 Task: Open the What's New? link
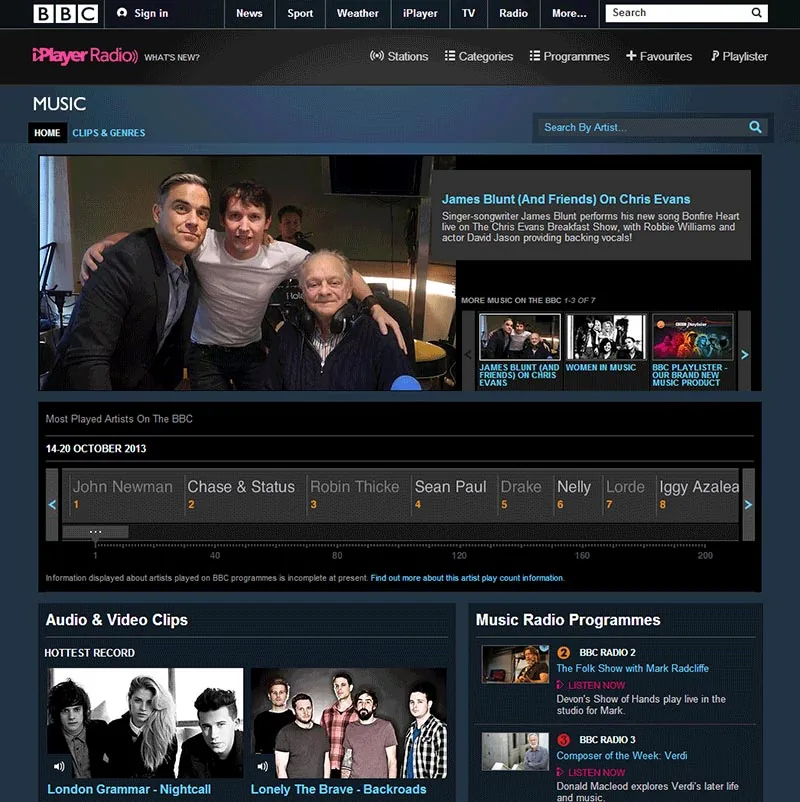click(x=172, y=57)
